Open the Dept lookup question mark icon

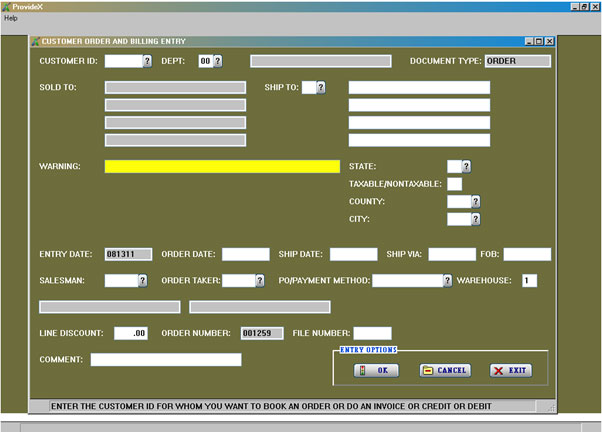coord(218,61)
